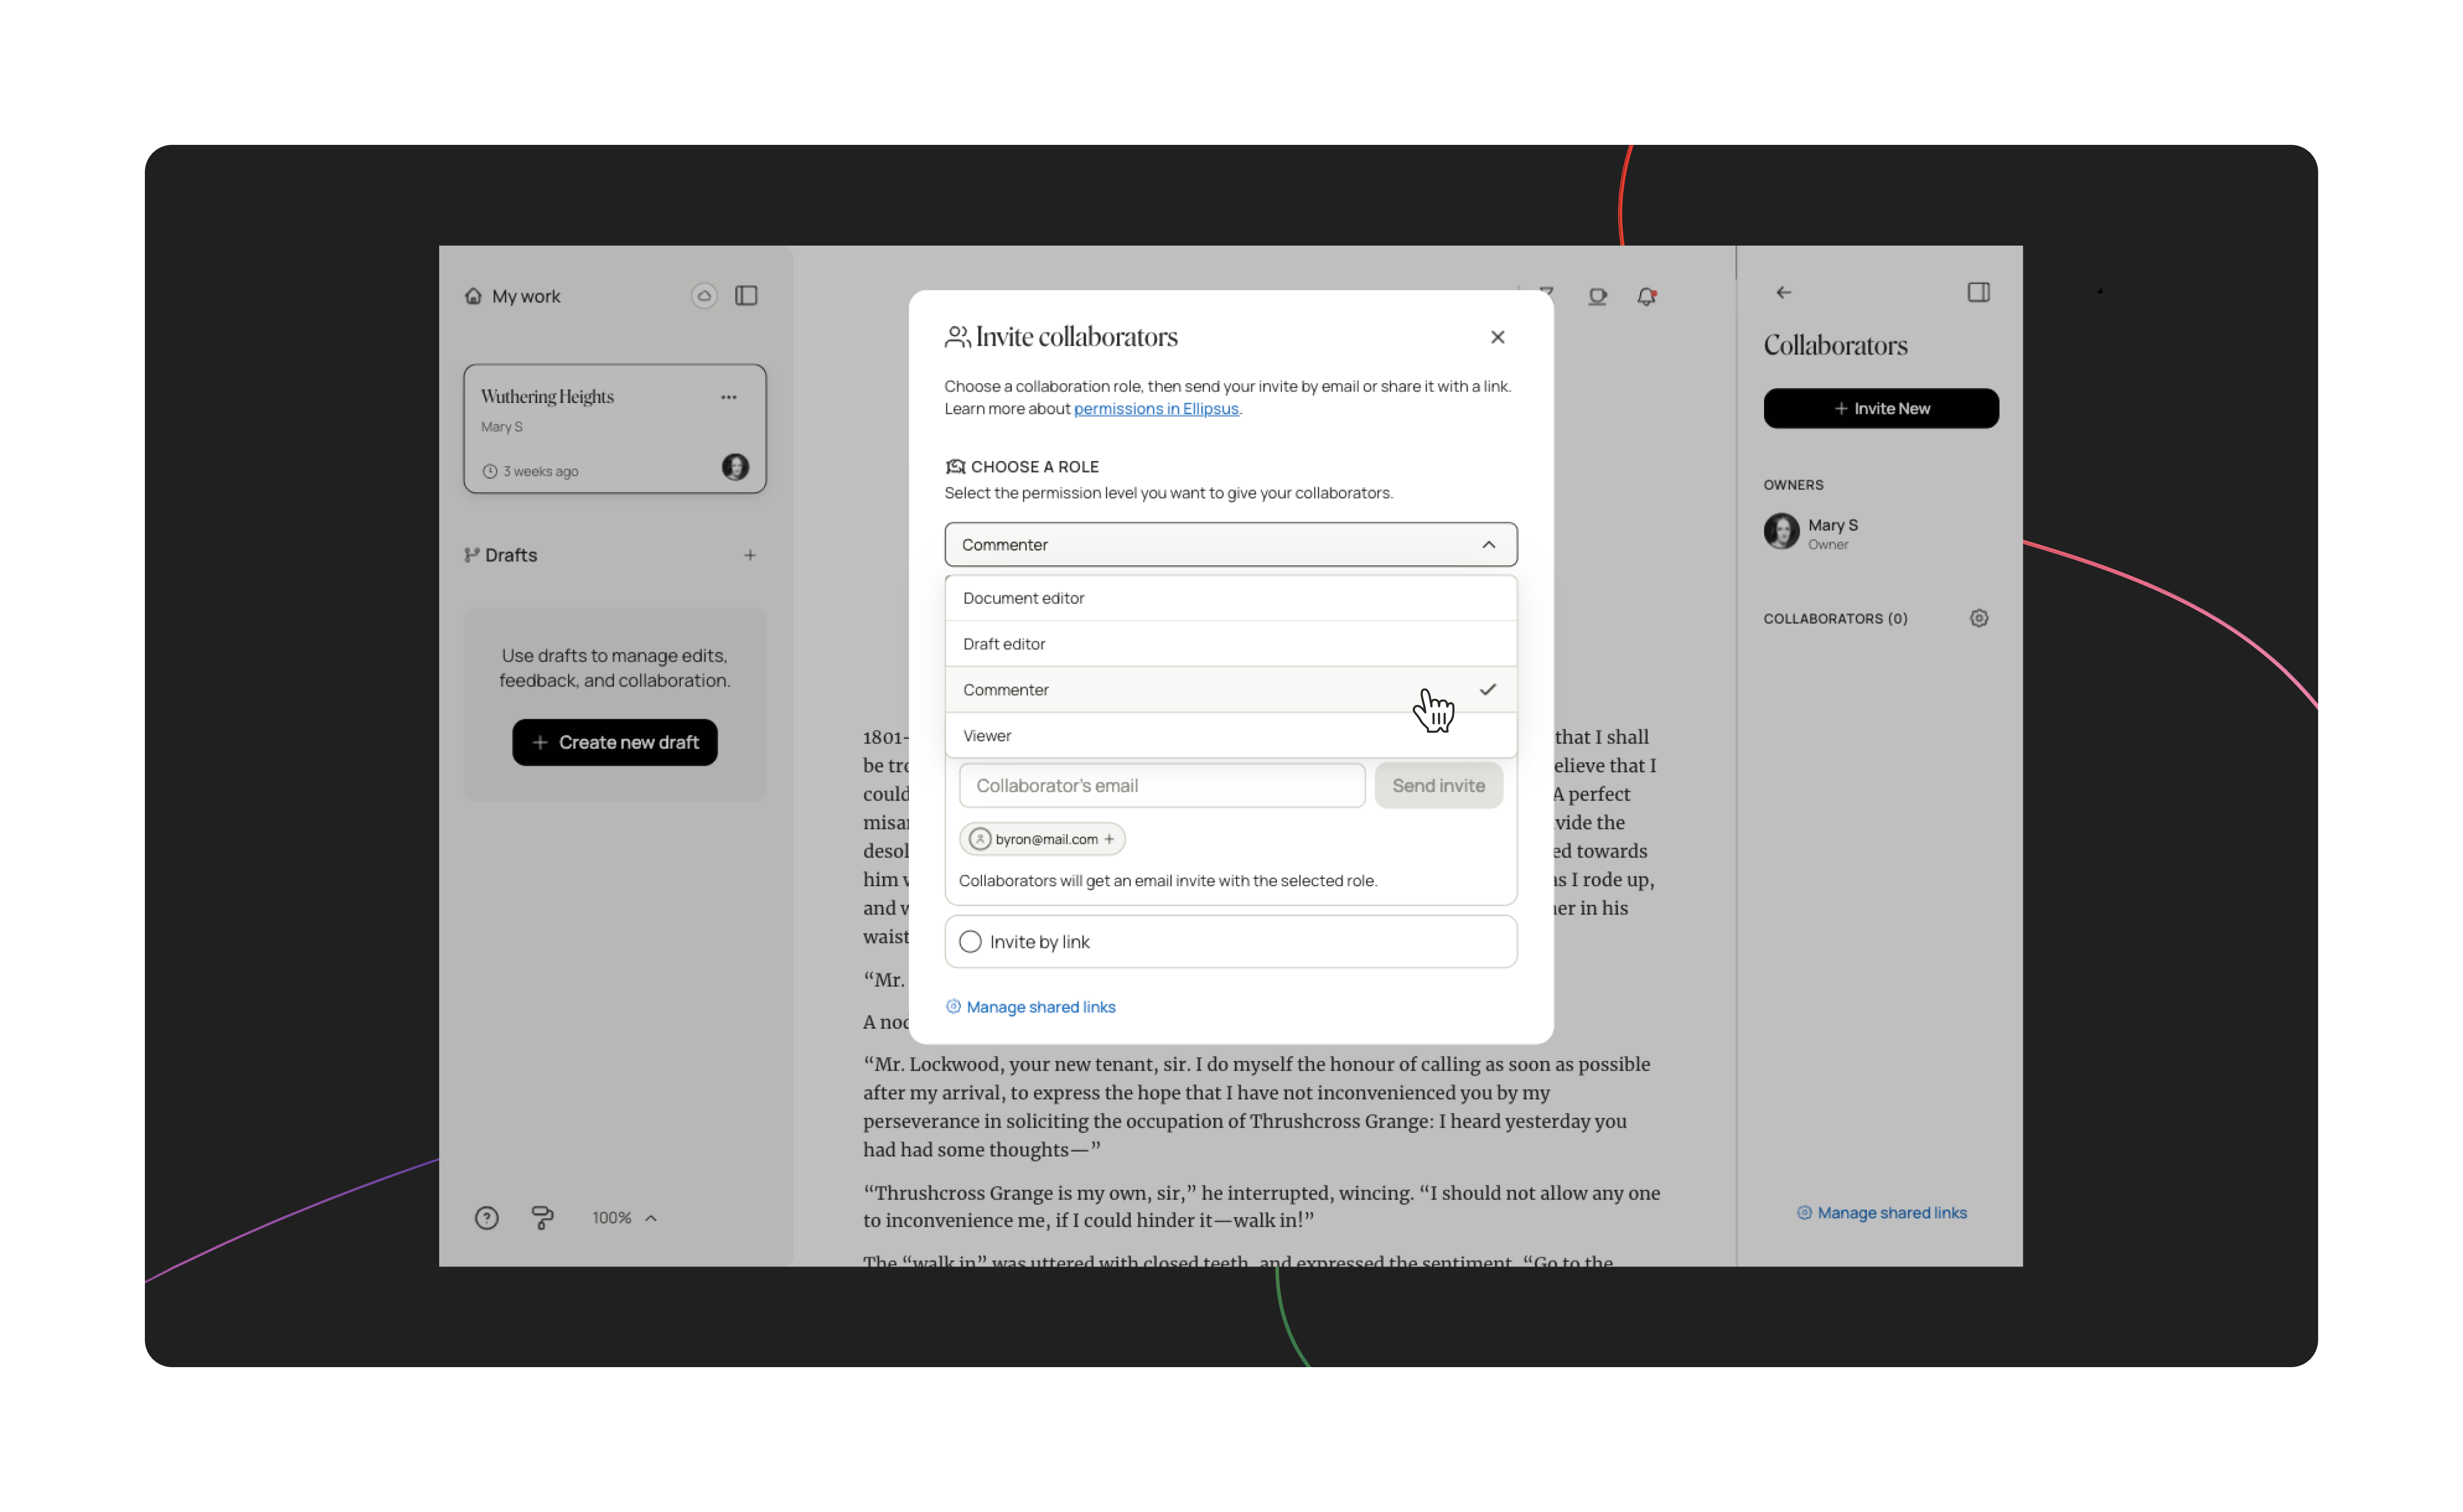
Task: Click the avatar on the Wuthering Heights card
Action: [735, 467]
